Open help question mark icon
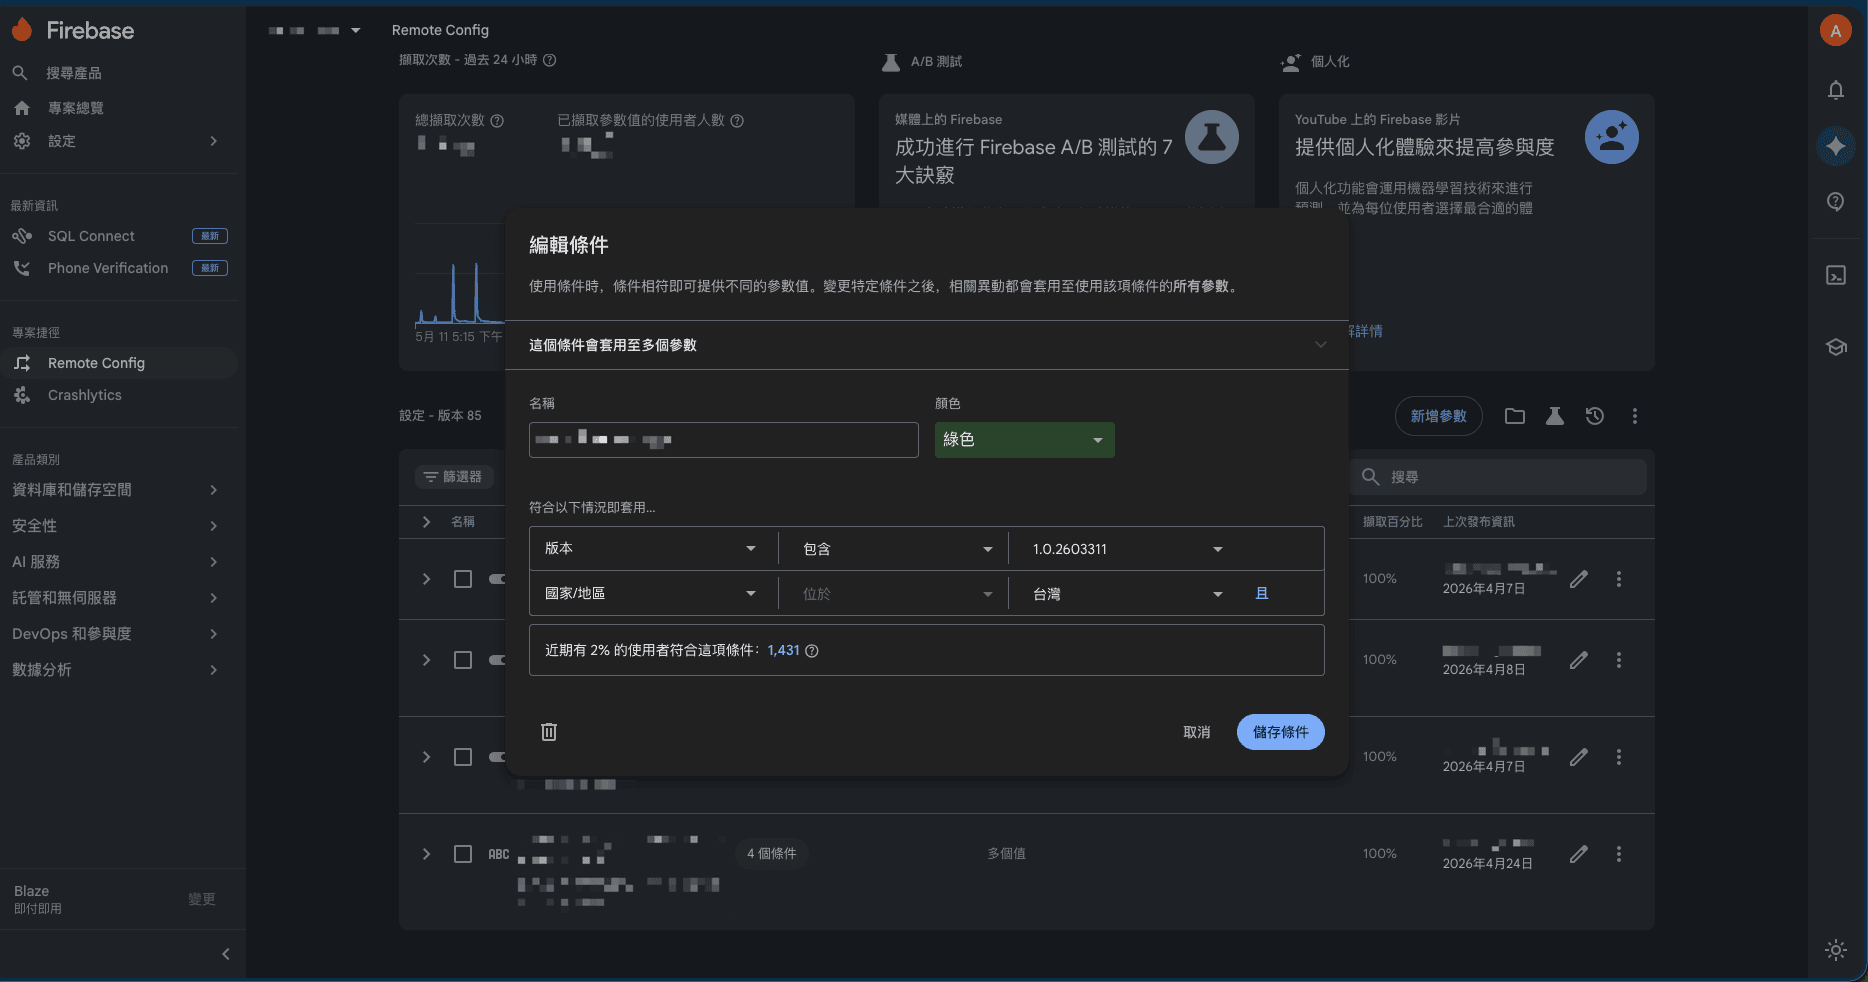This screenshot has width=1868, height=982. (x=1836, y=201)
